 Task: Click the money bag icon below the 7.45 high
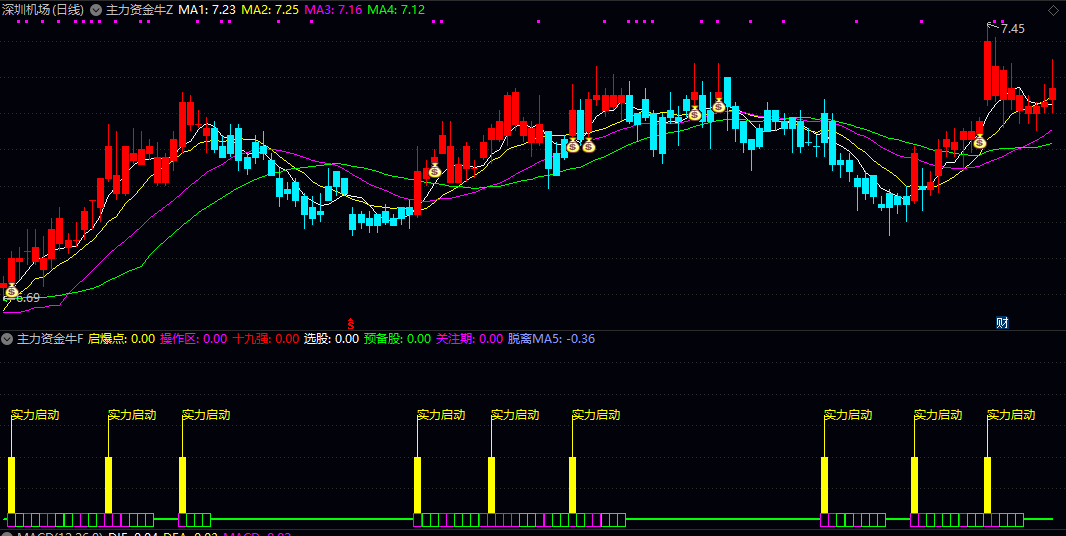(x=980, y=142)
